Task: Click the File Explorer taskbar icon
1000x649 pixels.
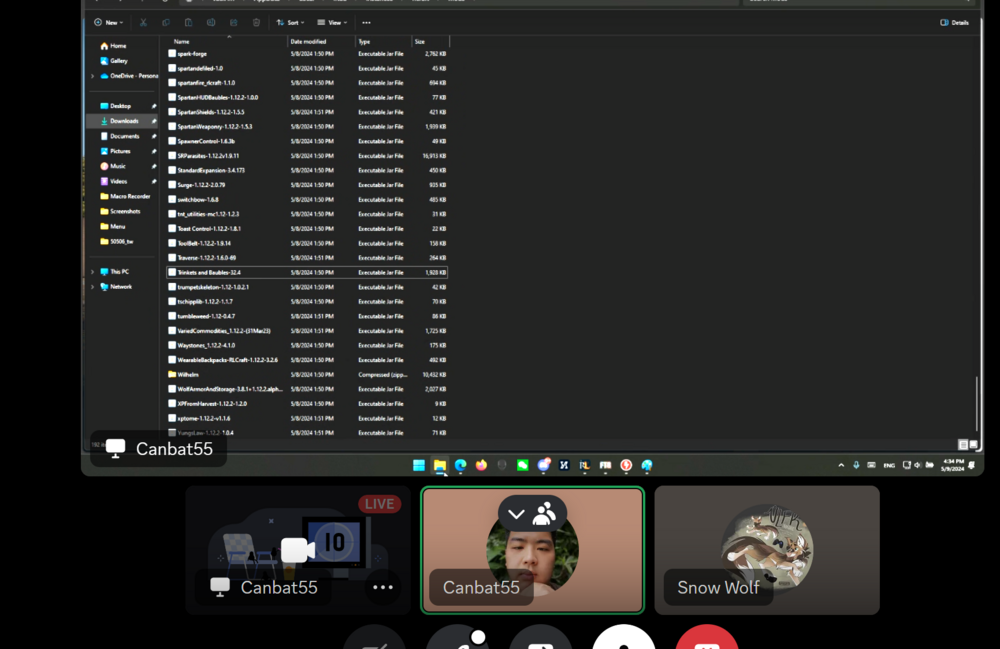Action: (x=439, y=465)
